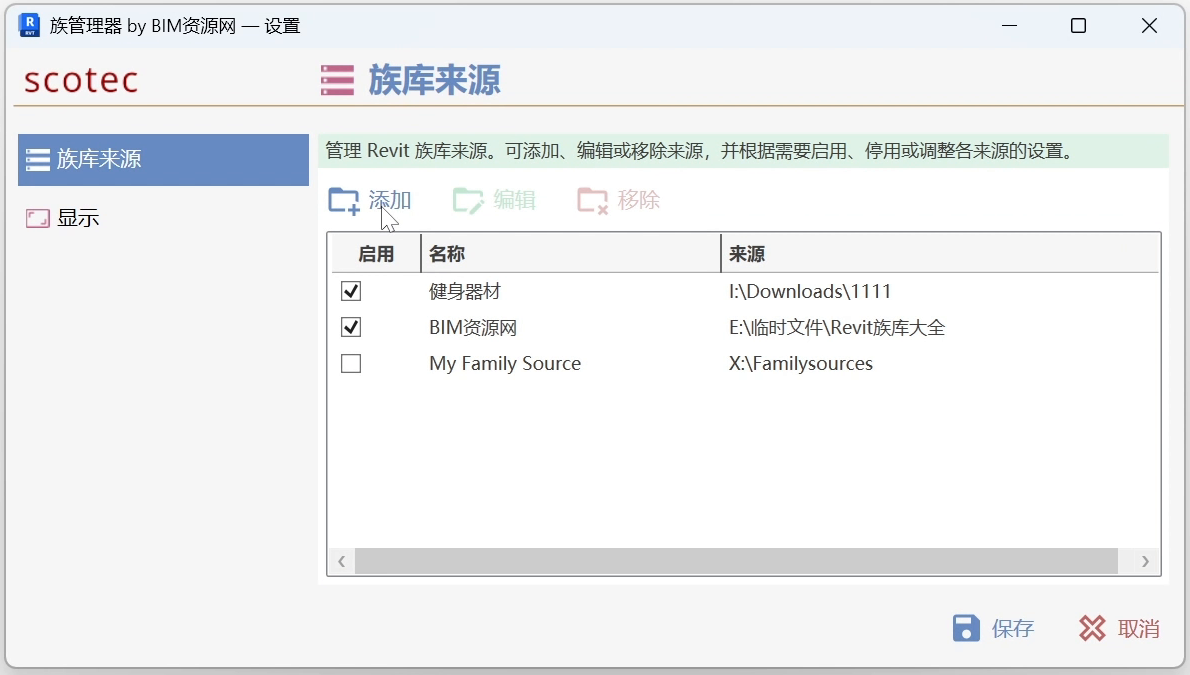Click the 编辑 text label

[x=515, y=200]
